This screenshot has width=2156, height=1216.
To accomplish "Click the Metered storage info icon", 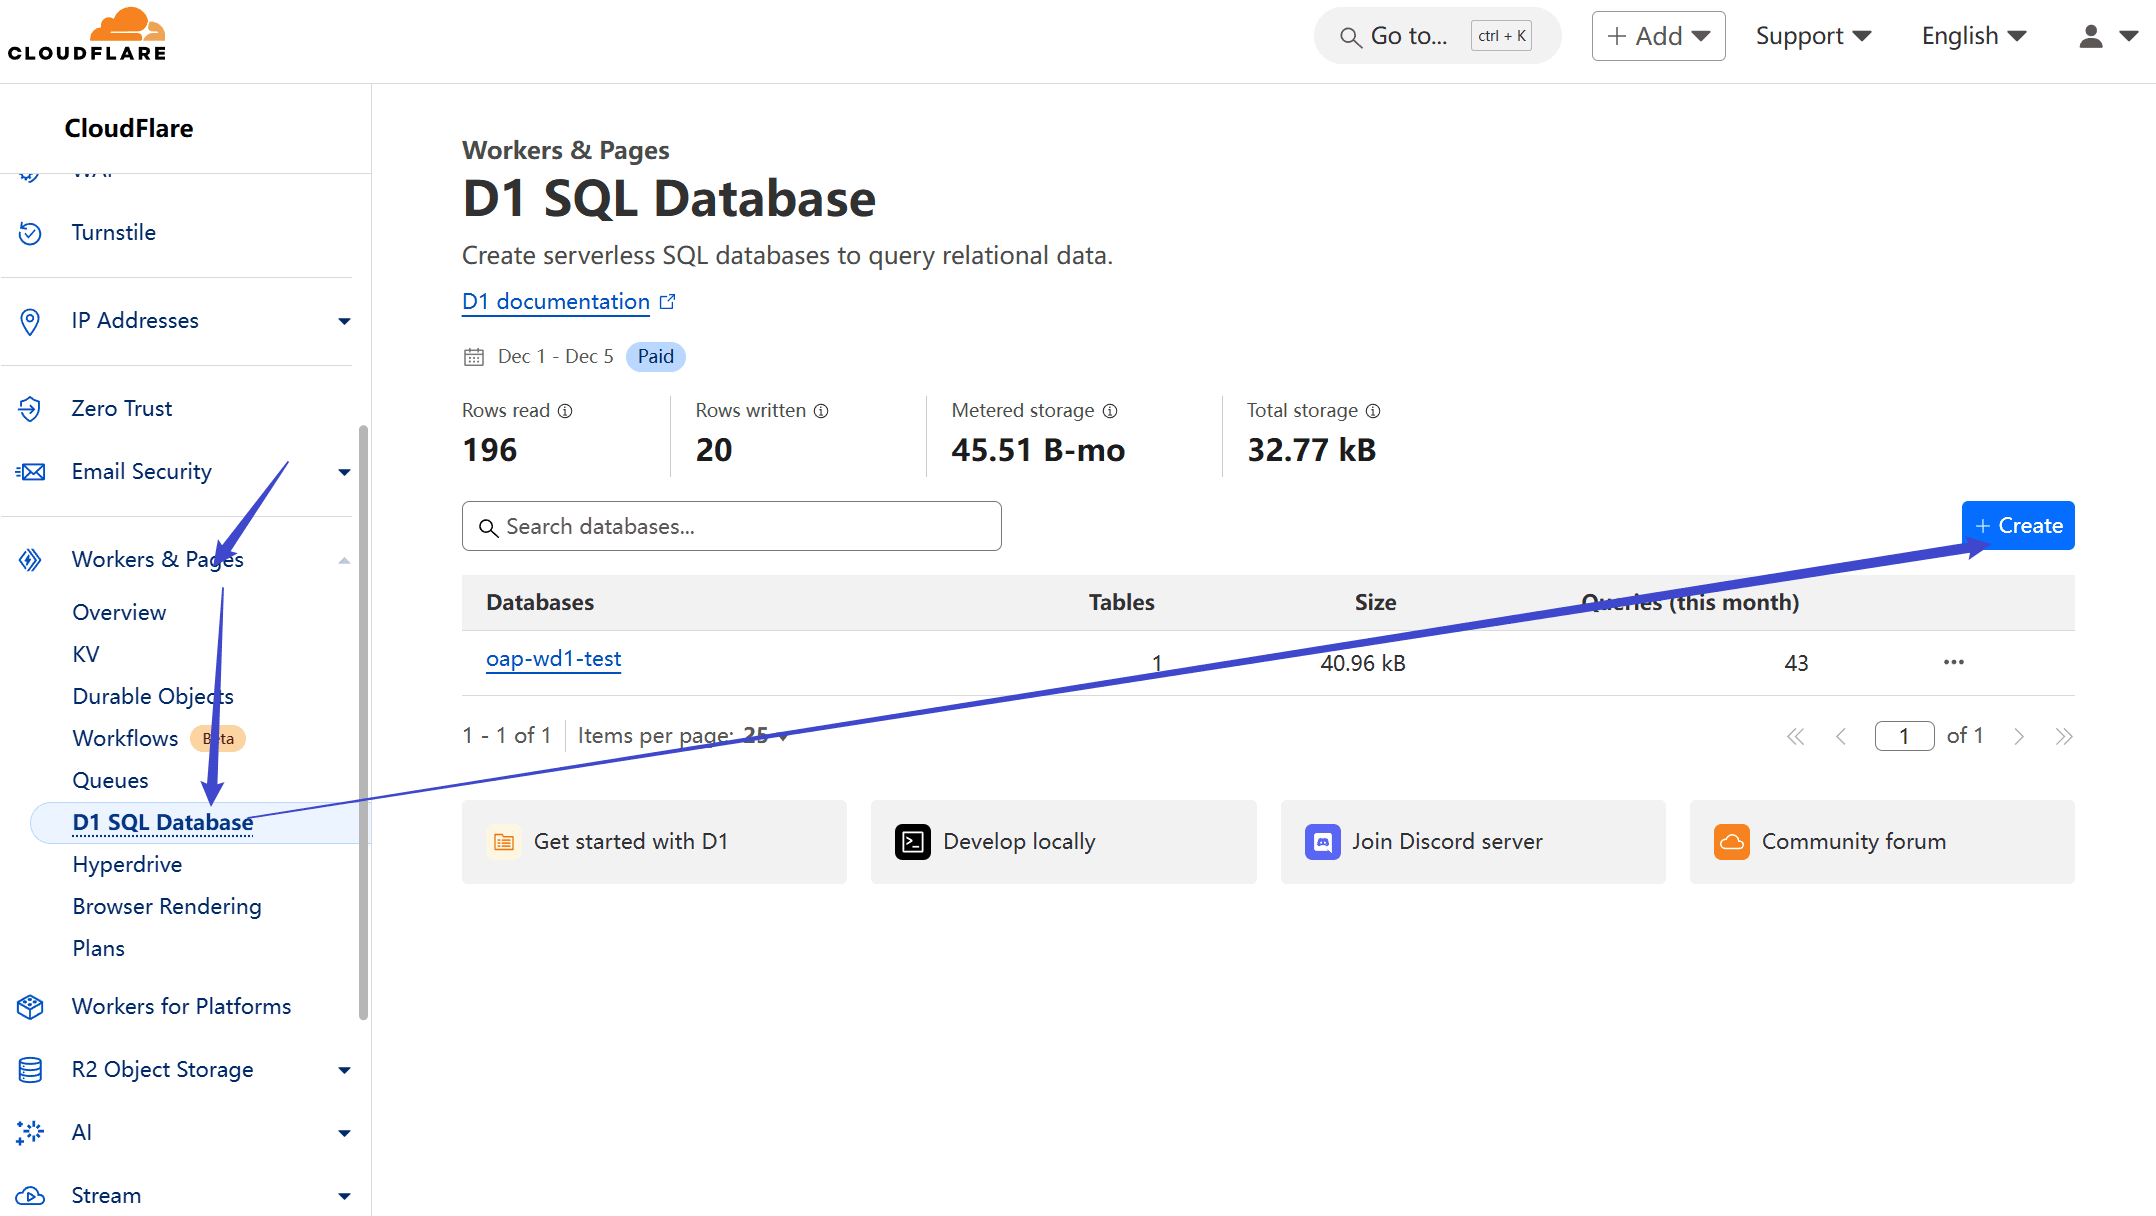I will [x=1110, y=411].
